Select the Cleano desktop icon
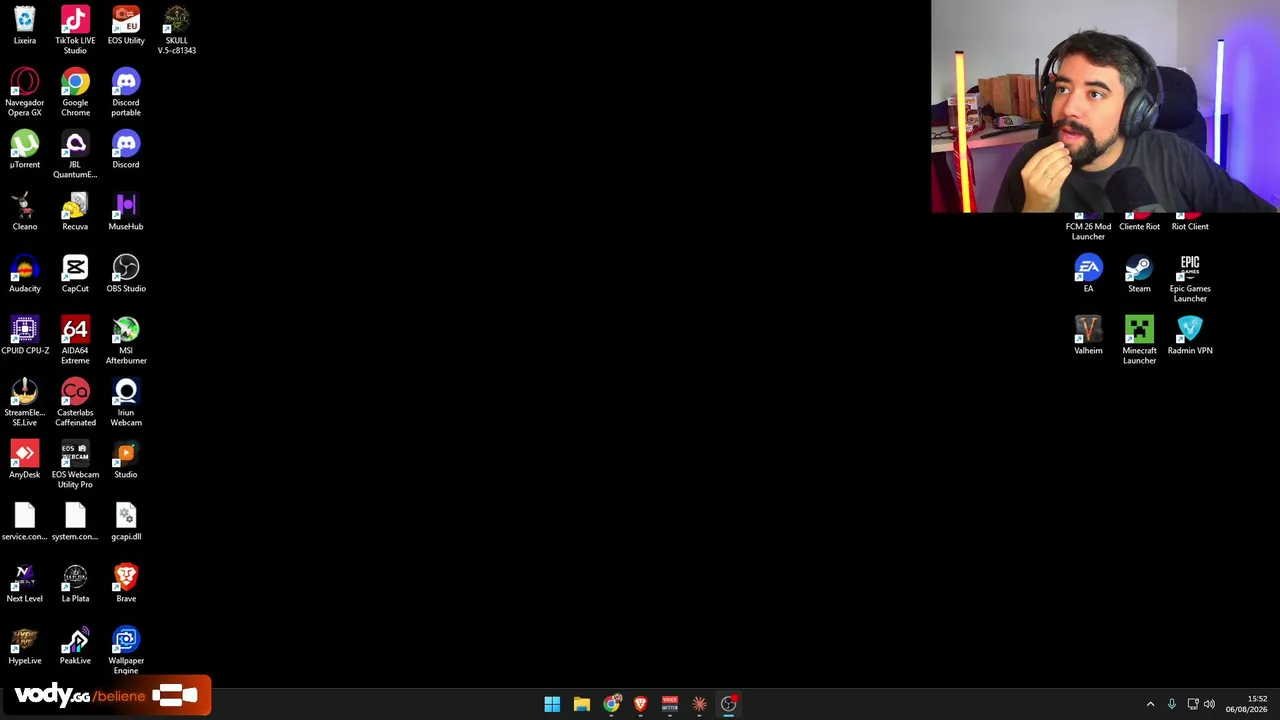Image resolution: width=1280 pixels, height=720 pixels. (x=25, y=206)
